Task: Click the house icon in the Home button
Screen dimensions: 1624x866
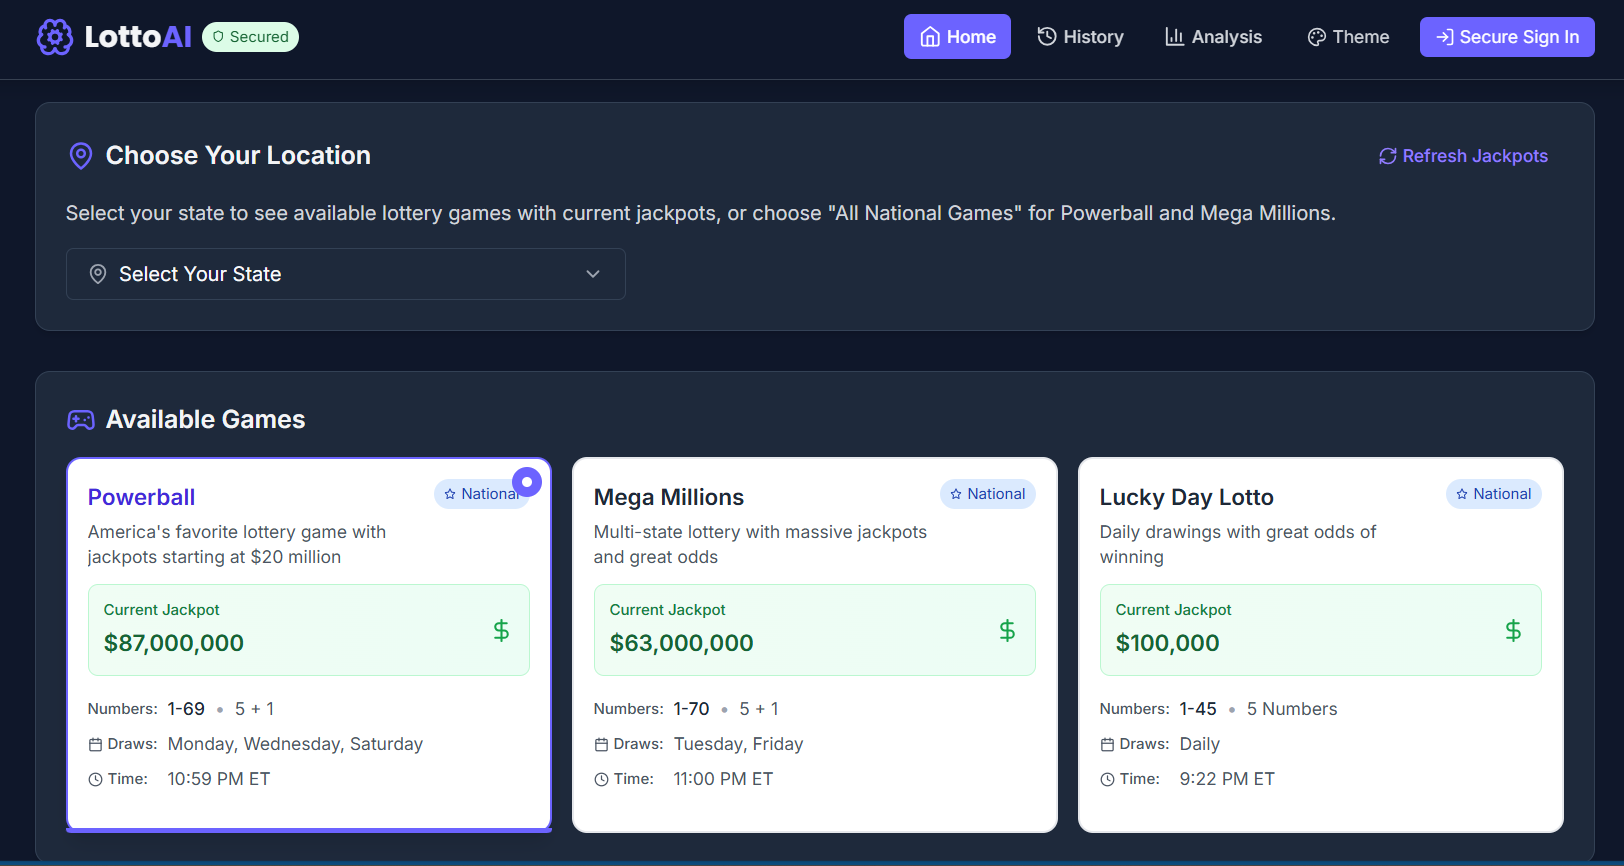Action: click(930, 37)
